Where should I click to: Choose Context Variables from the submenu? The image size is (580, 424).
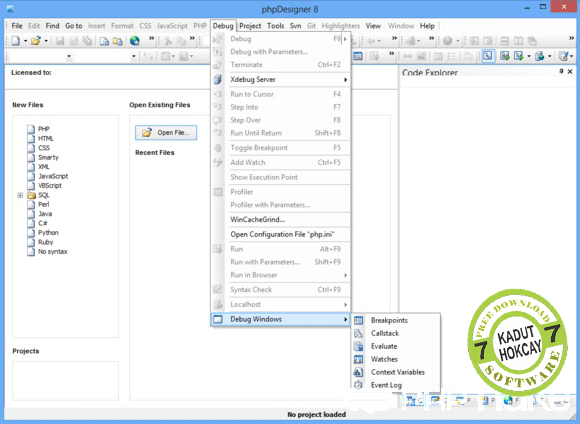(x=396, y=372)
